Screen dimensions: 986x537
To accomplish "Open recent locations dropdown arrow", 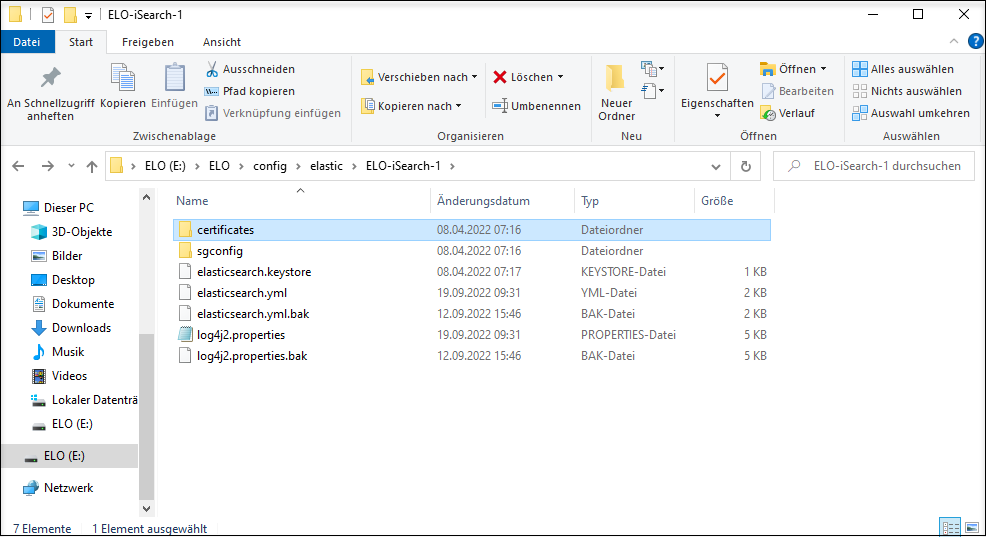I will (x=71, y=166).
